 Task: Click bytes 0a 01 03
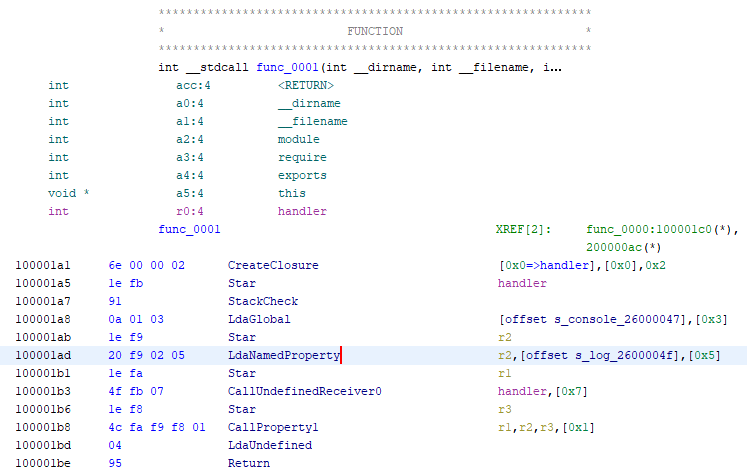click(136, 320)
